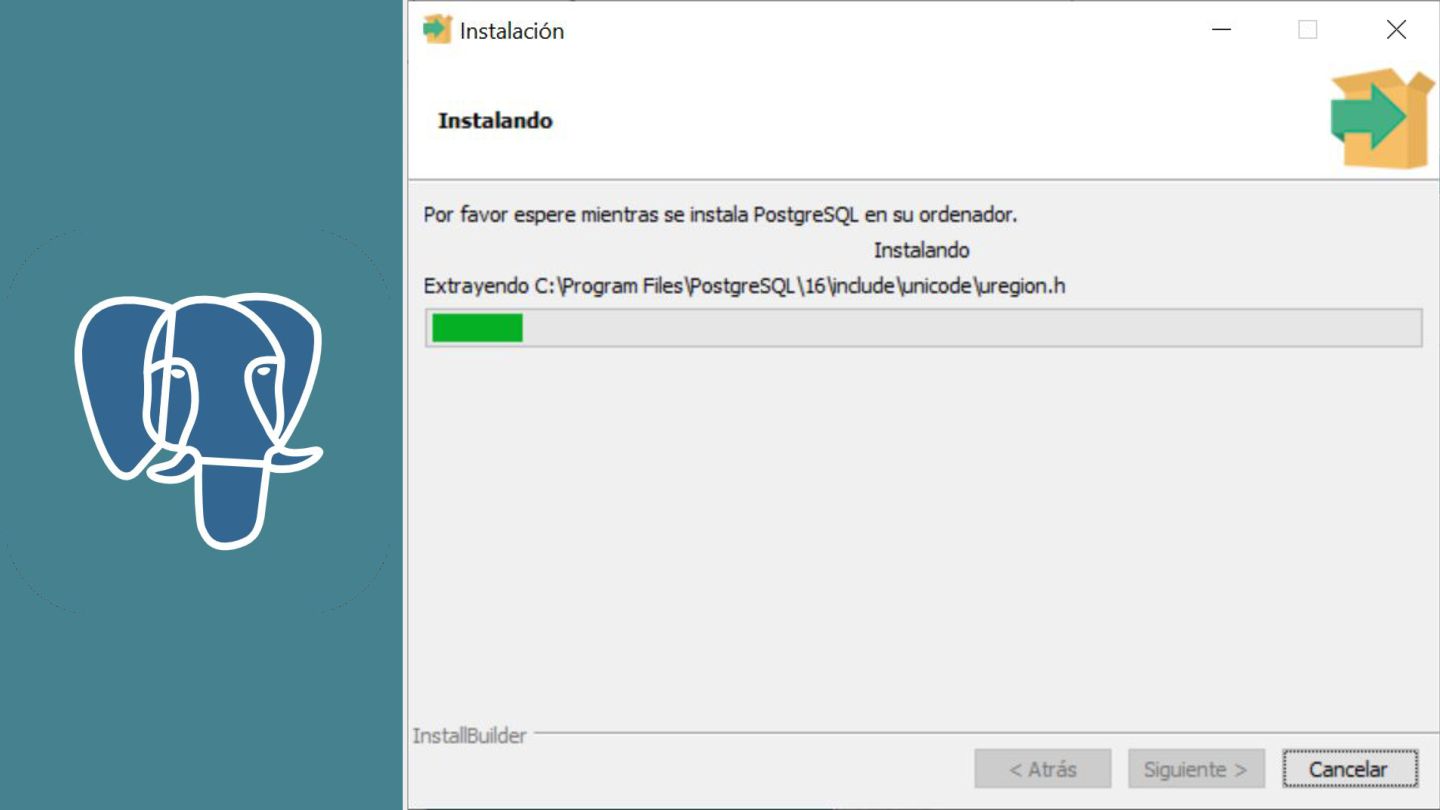The image size is (1440, 810).
Task: Click the orange box with green arrow icon
Action: pos(1382,119)
